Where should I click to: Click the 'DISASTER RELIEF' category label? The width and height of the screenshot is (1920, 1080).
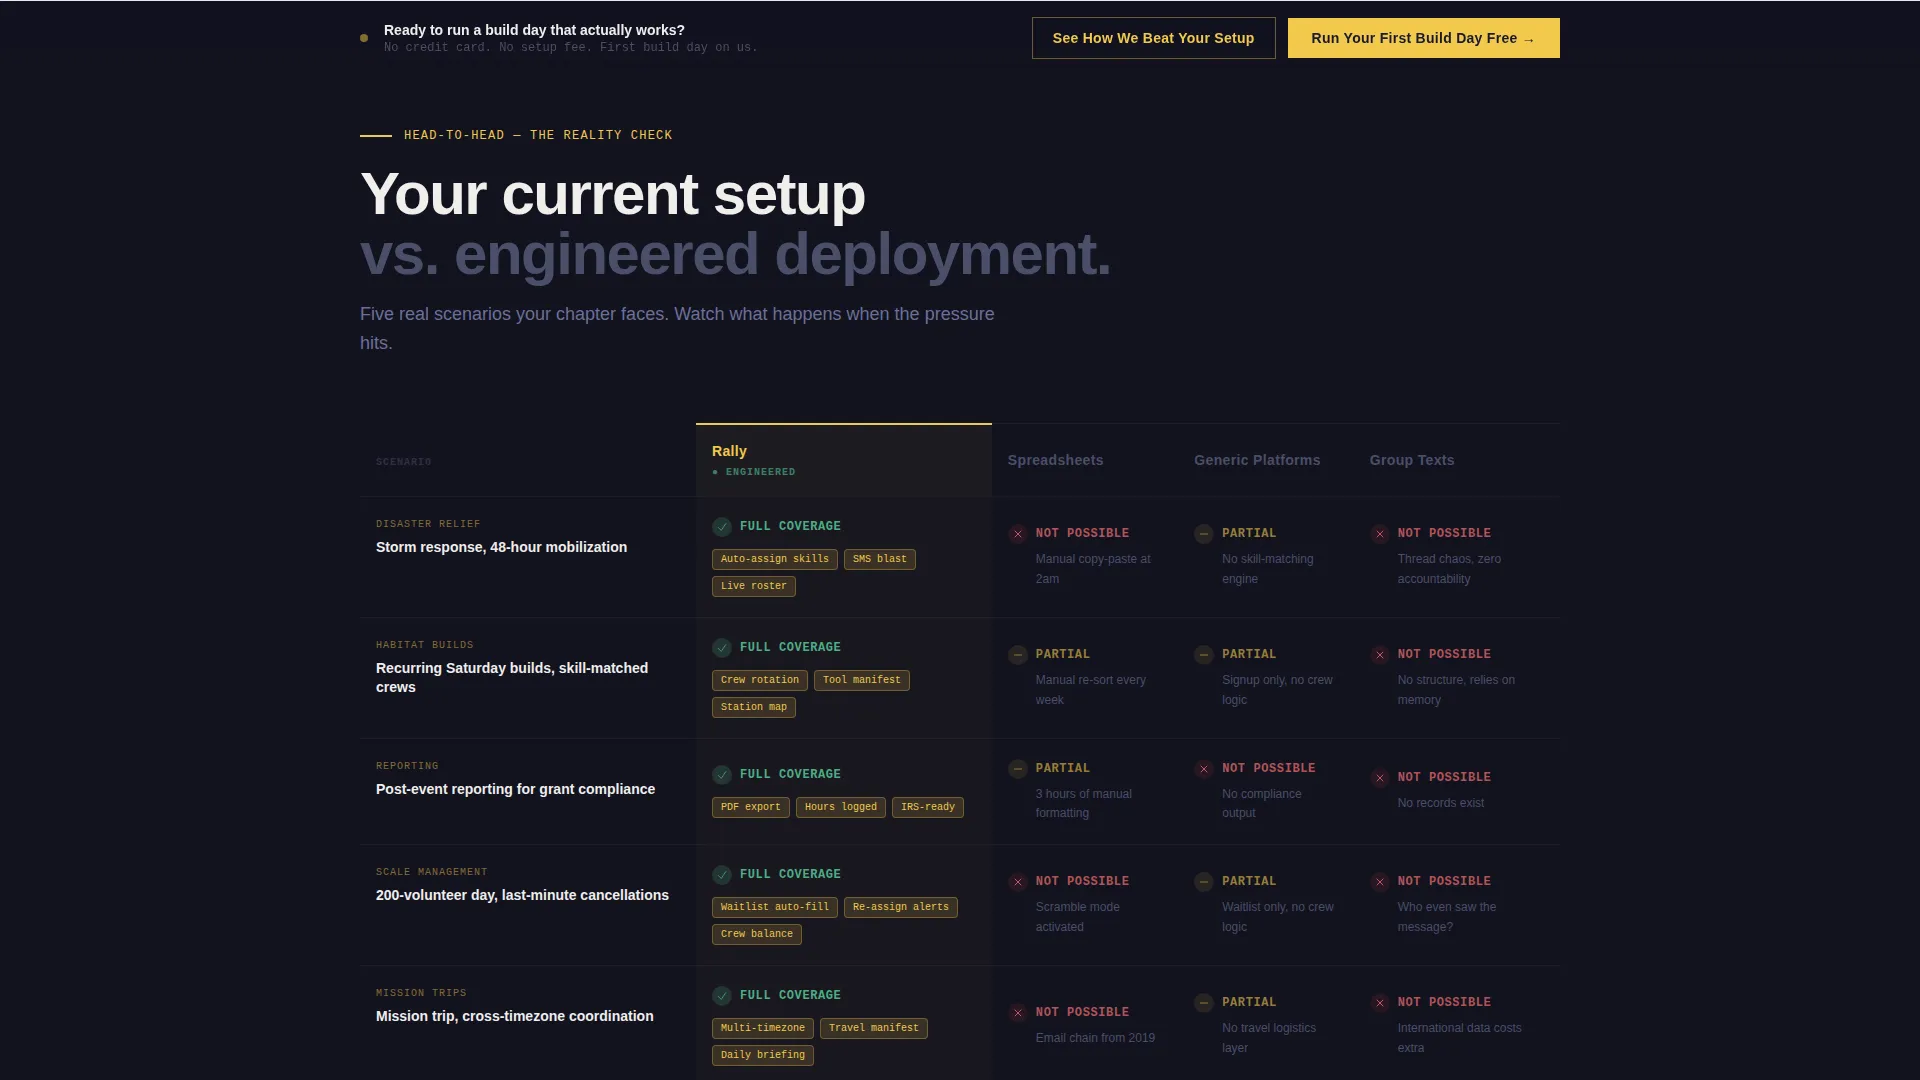428,524
